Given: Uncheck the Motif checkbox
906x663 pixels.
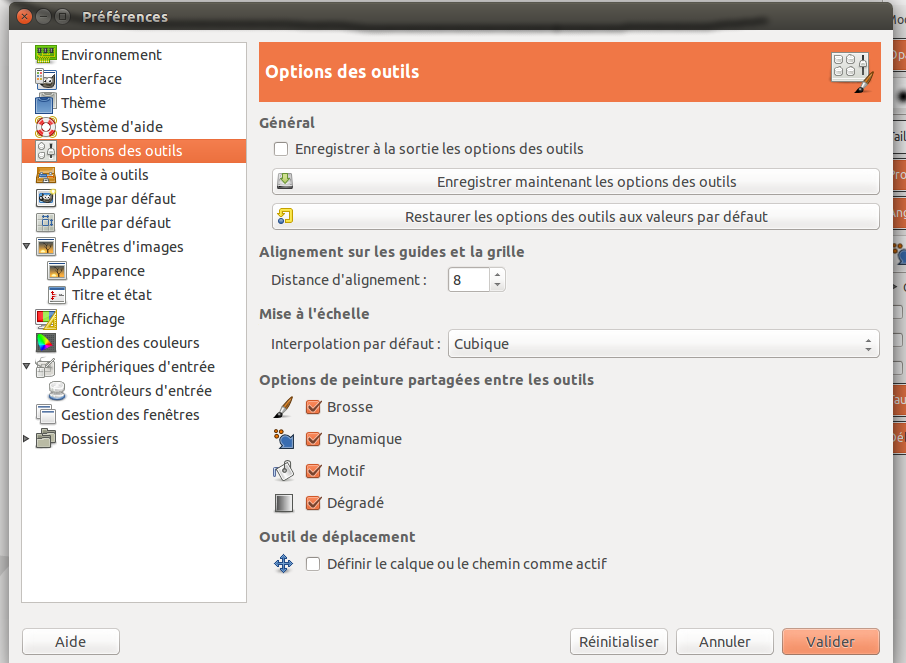Looking at the screenshot, I should tap(313, 471).
